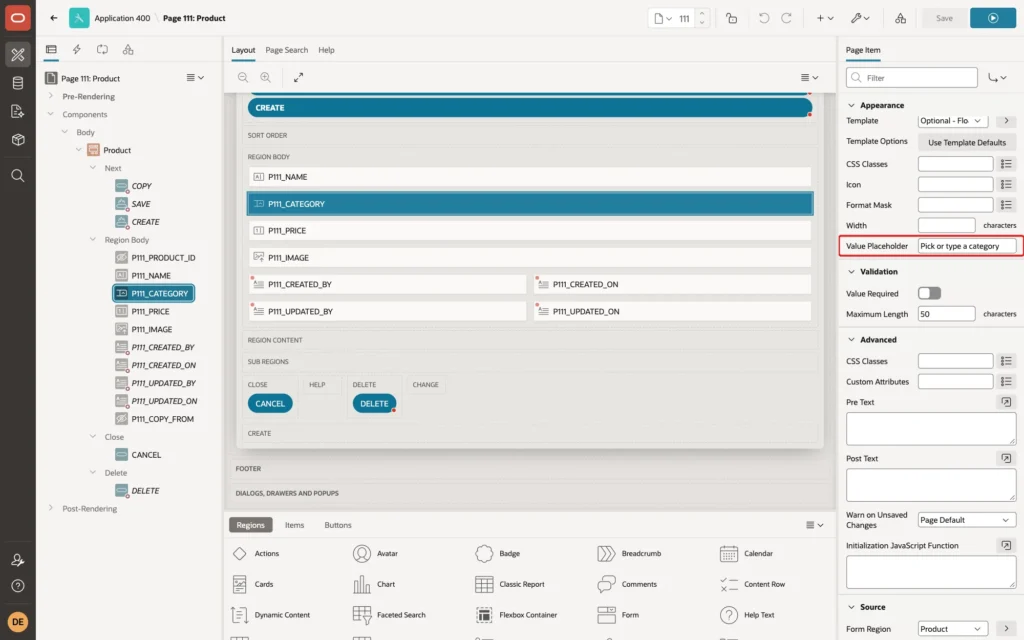The width and height of the screenshot is (1024, 640).
Task: Select the Page Search tab
Action: click(x=286, y=50)
